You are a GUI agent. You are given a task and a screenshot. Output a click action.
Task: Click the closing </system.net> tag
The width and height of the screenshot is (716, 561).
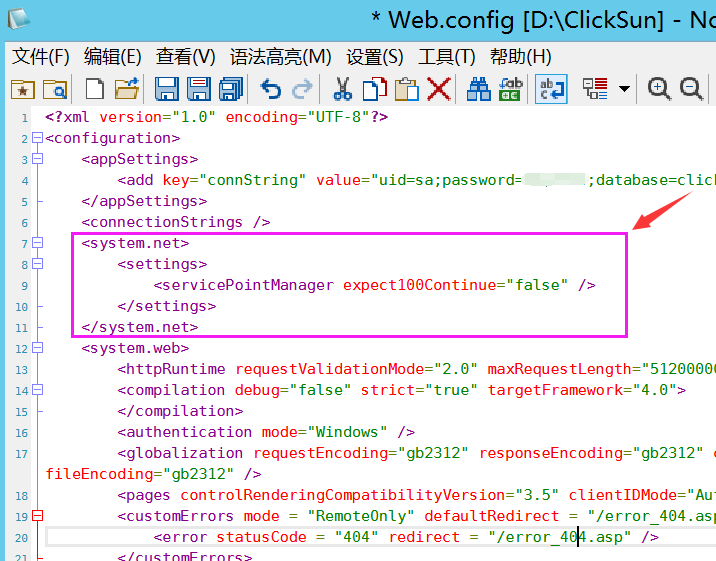coord(140,327)
